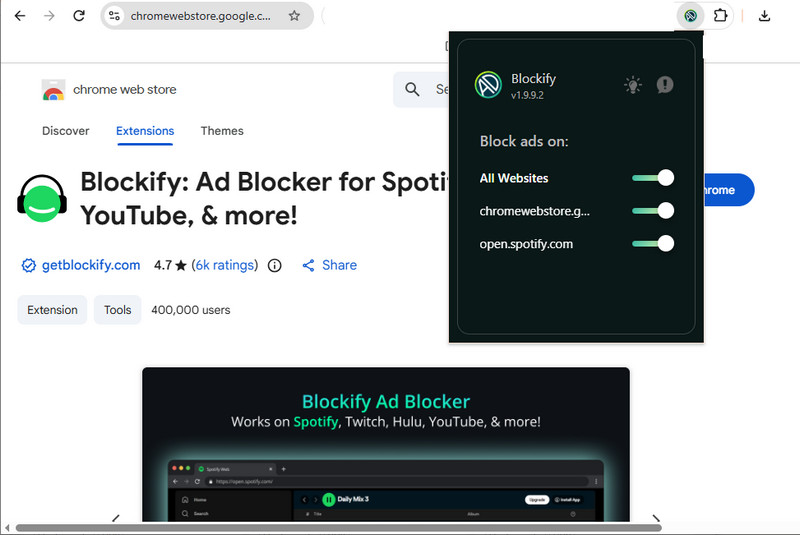The height and width of the screenshot is (535, 800).
Task: Click the Blockify logo in the popup
Action: [488, 85]
